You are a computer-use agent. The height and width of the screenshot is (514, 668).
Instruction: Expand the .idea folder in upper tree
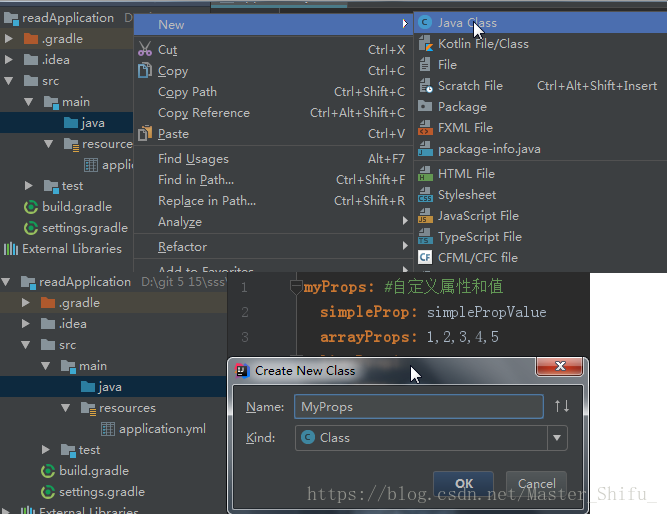[x=8, y=60]
